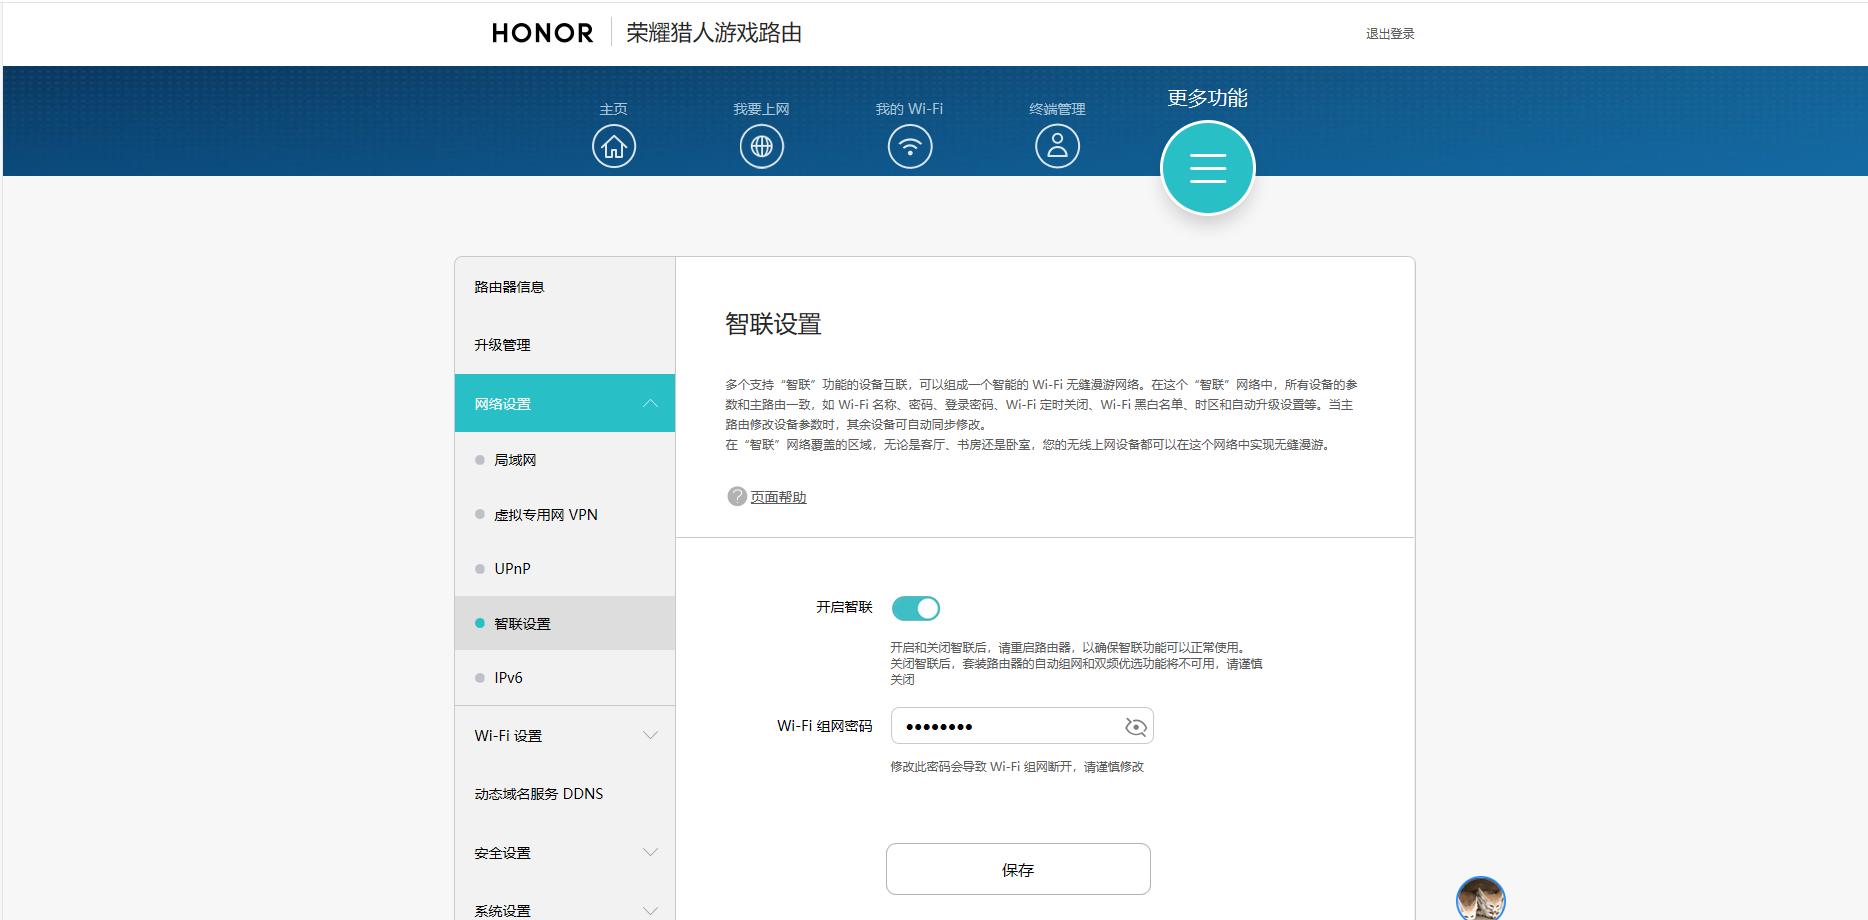1868x920 pixels.
Task: Click the 我要上网 globe icon
Action: tap(761, 144)
